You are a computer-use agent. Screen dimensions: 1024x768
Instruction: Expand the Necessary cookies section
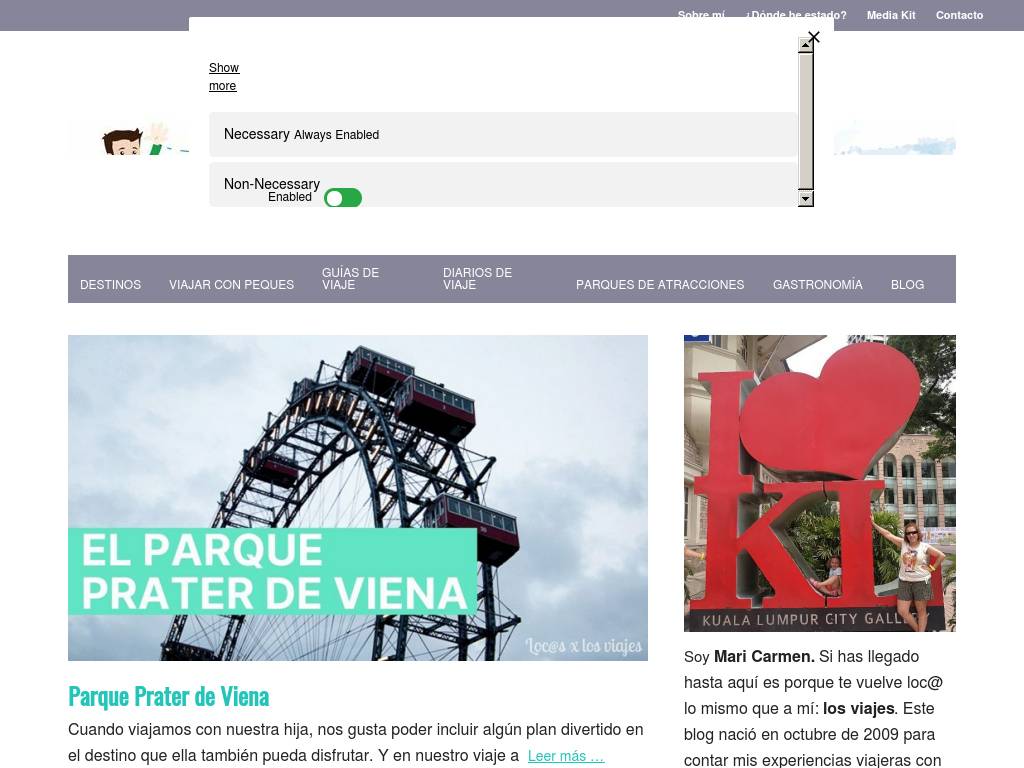point(257,134)
